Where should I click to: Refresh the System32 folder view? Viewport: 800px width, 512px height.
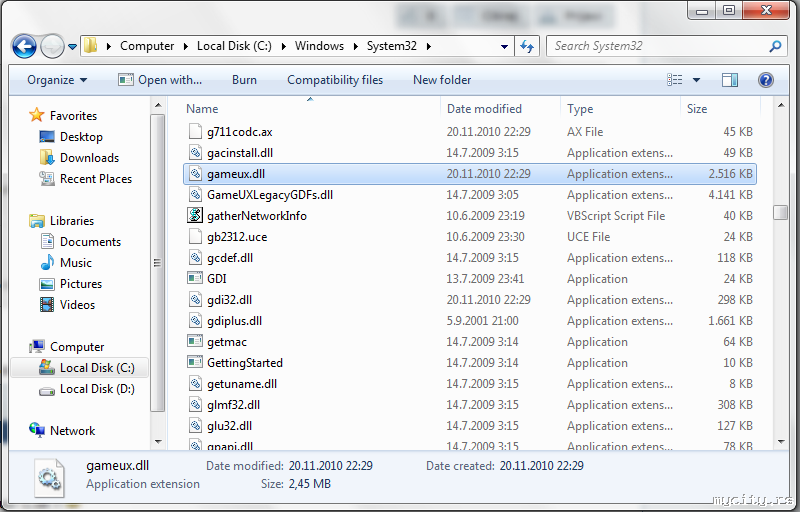(x=527, y=46)
